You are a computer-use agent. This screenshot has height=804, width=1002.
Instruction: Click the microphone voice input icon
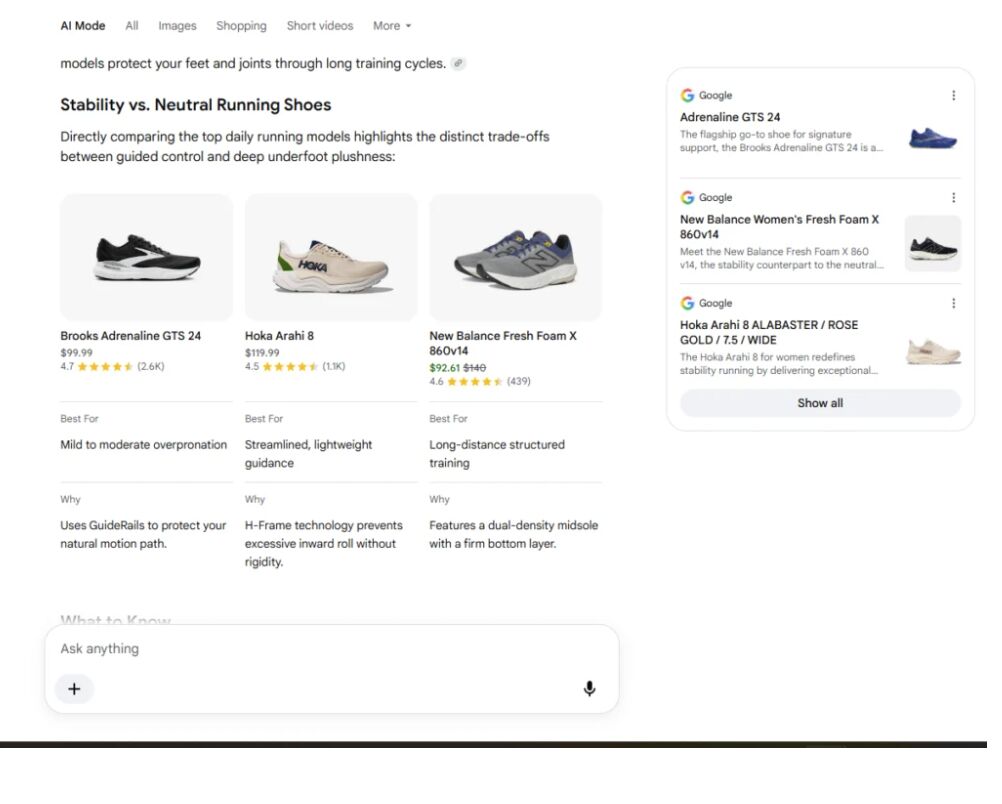pos(589,688)
